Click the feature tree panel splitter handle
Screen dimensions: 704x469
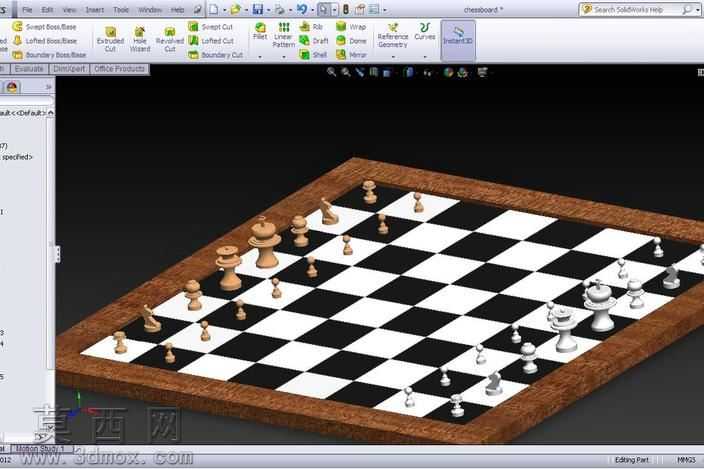pos(58,254)
